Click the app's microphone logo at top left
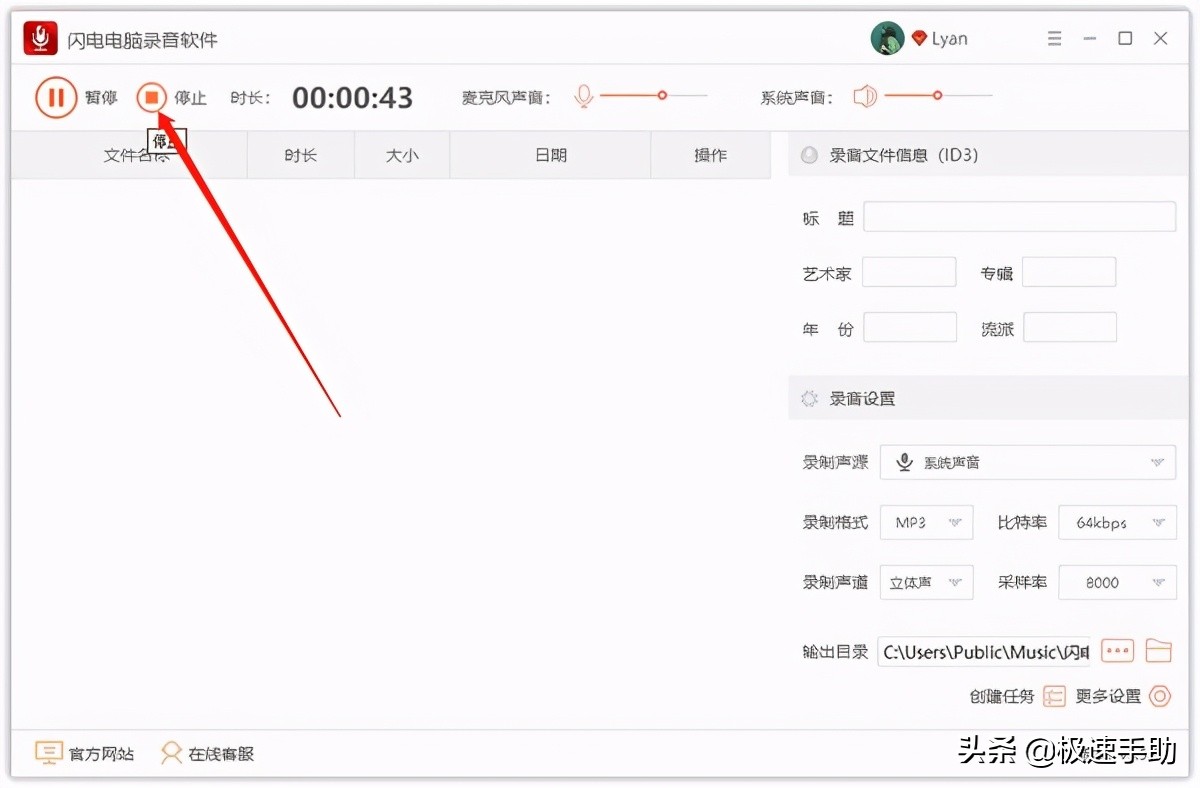The height and width of the screenshot is (788, 1200). point(39,37)
